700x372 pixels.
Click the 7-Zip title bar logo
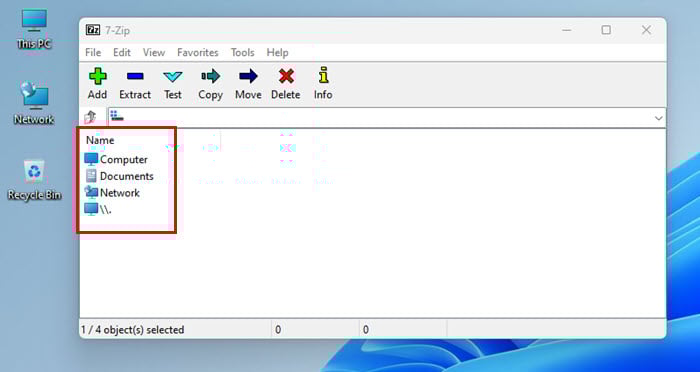click(x=93, y=30)
